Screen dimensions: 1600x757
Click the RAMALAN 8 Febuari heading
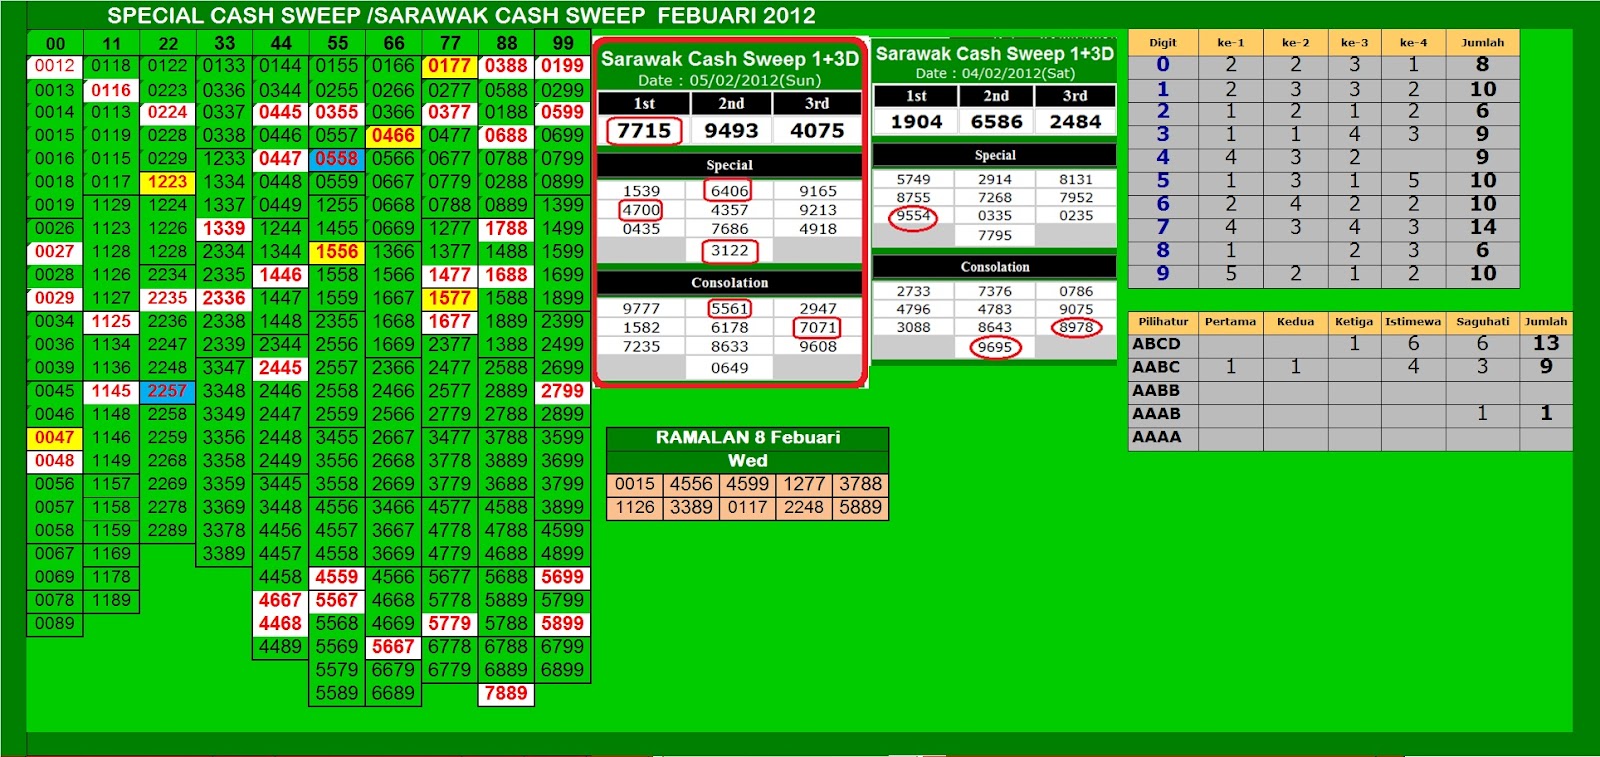[748, 438]
